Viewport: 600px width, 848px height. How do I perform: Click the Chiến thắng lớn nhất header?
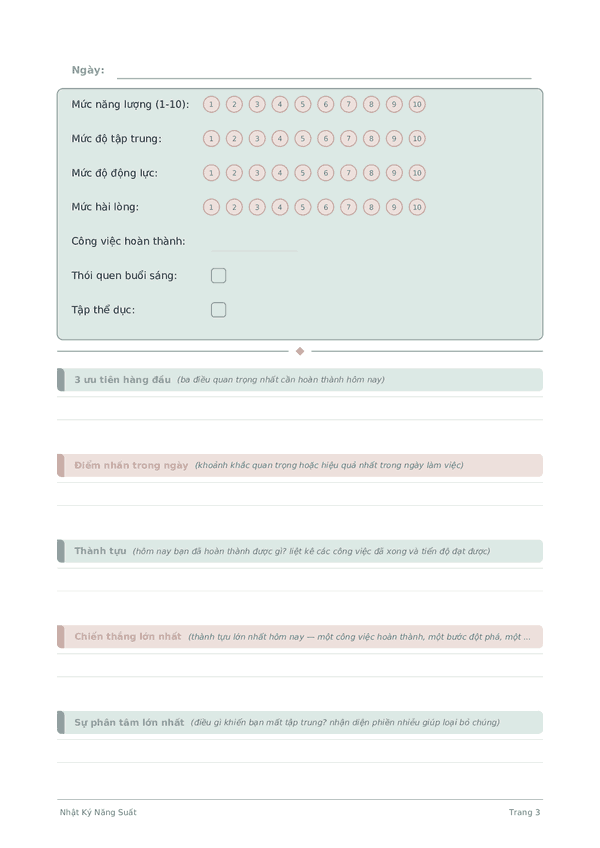pos(300,637)
